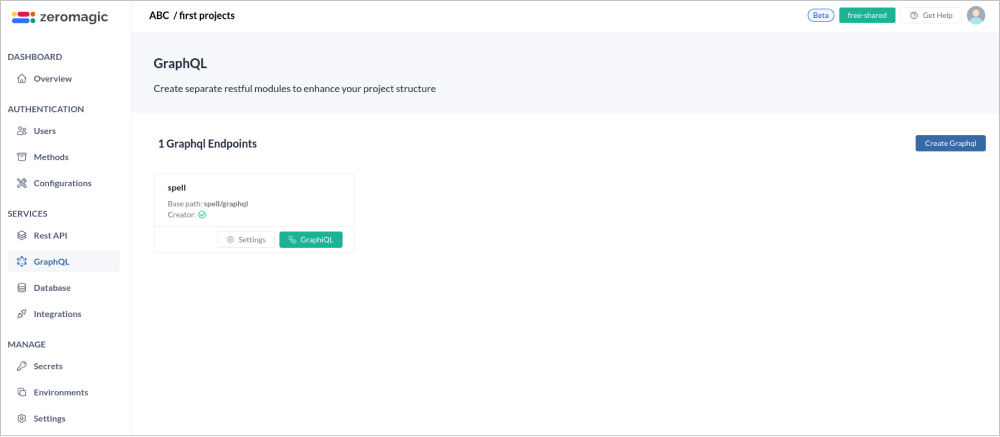This screenshot has height=437, width=1000.
Task: Click the SERVICES section label
Action: click(27, 214)
